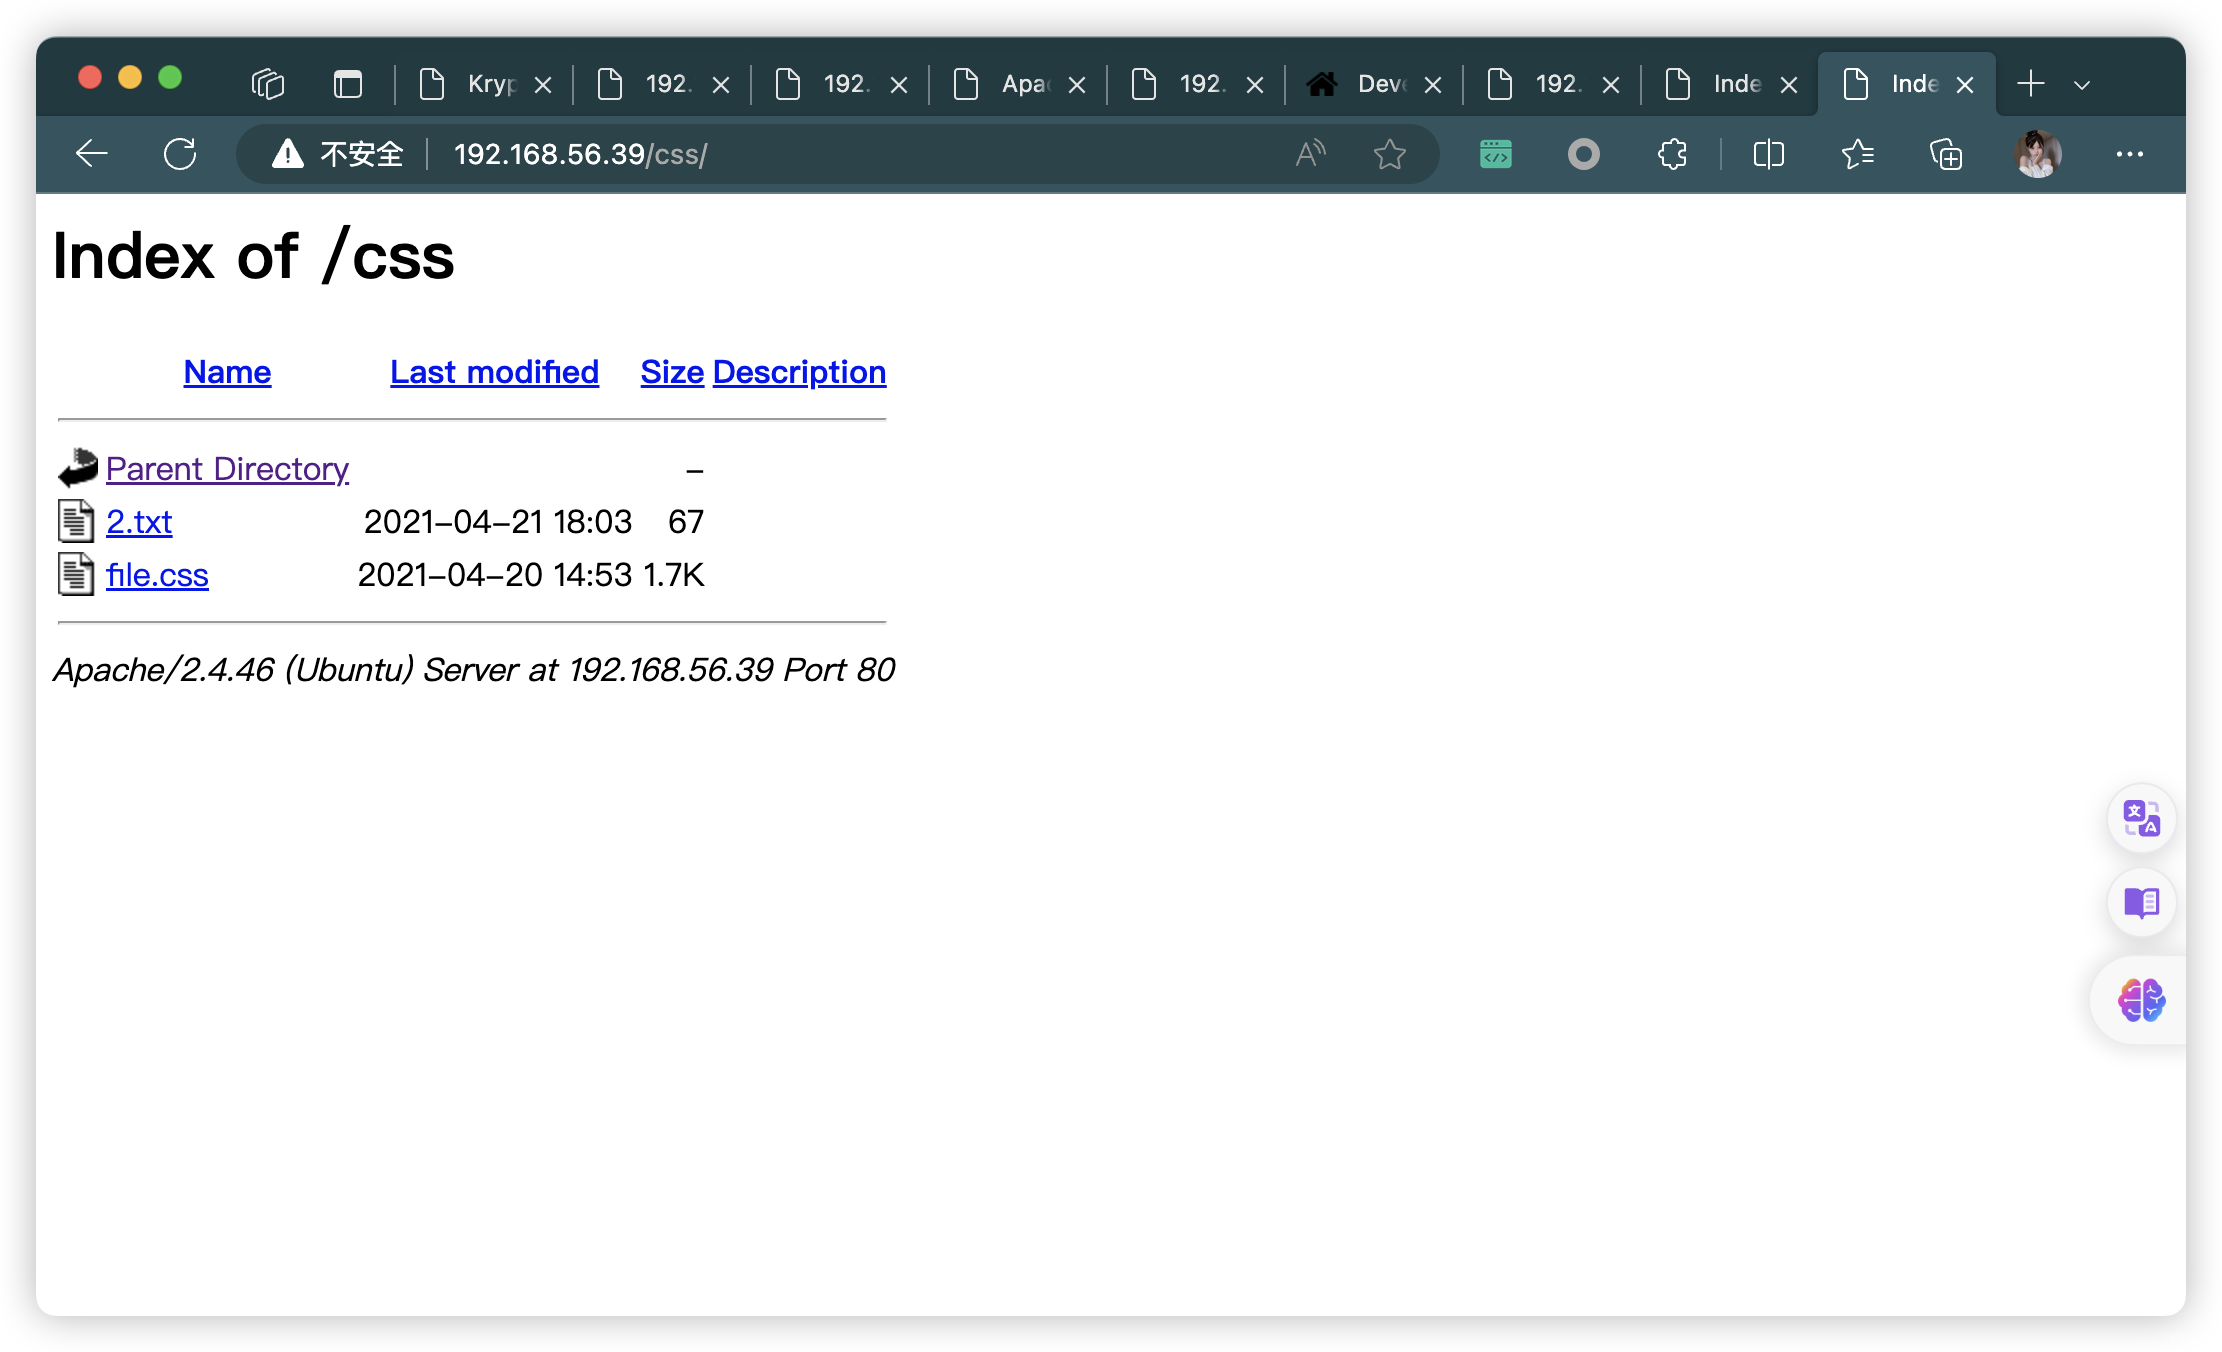Open Parent Directory link
The height and width of the screenshot is (1352, 2222).
[227, 467]
